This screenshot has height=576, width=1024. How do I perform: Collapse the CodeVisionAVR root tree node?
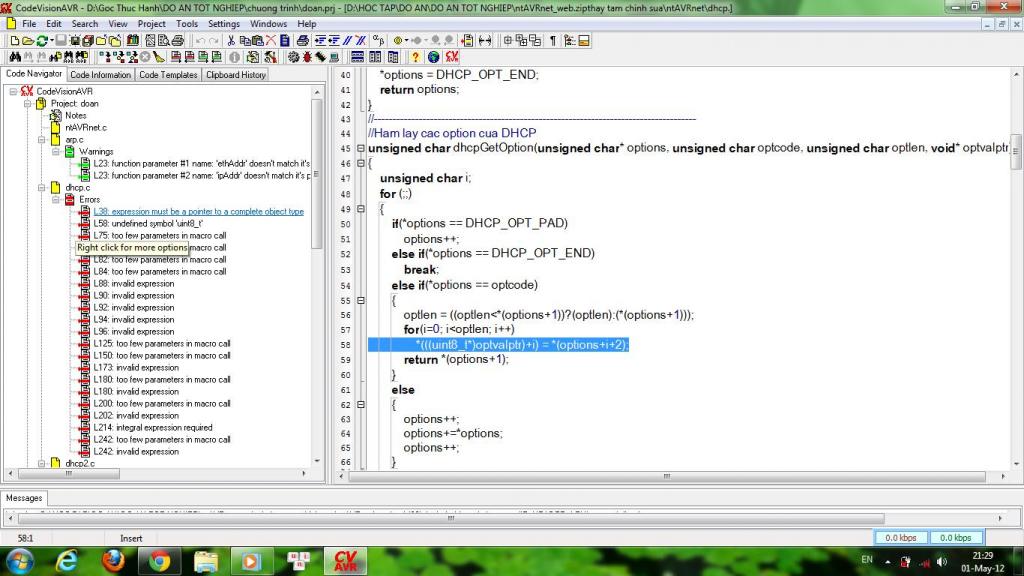click(x=13, y=91)
